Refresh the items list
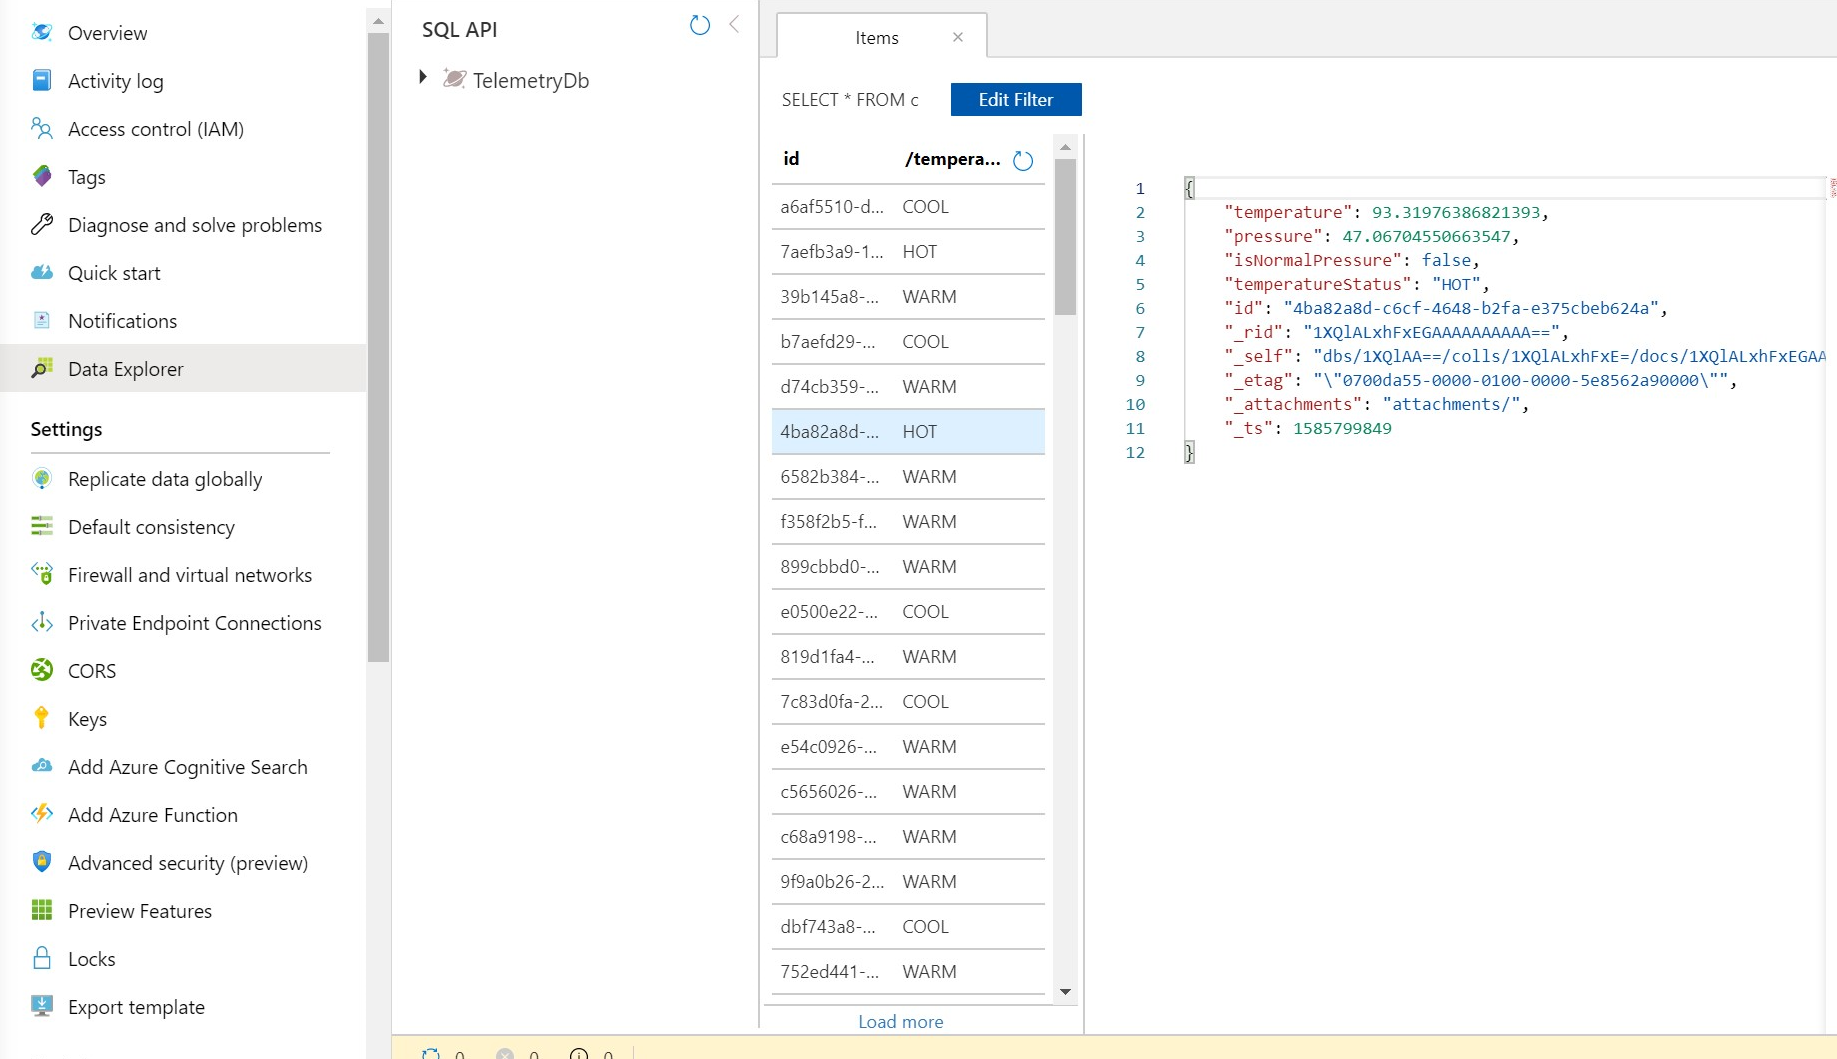Image resolution: width=1837 pixels, height=1059 pixels. pos(1022,159)
